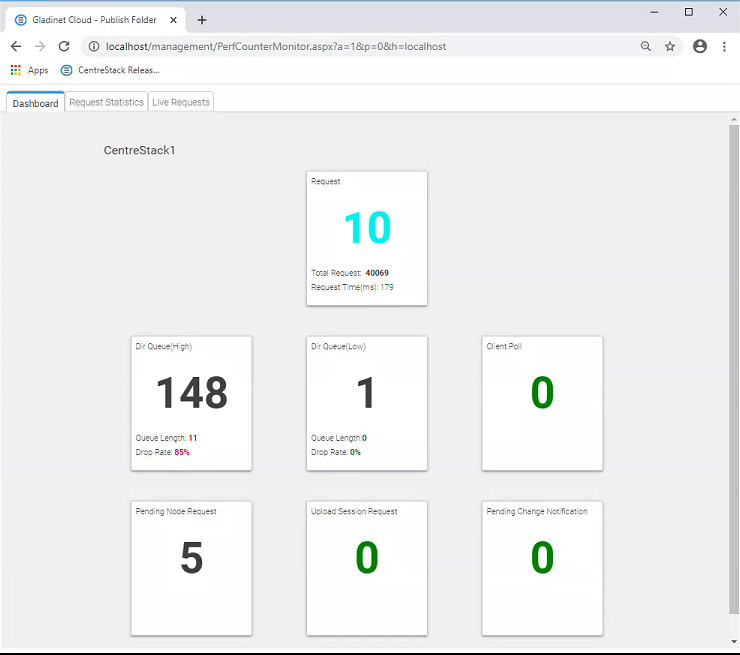
Task: Click the page vertical scrollbar
Action: click(x=734, y=369)
